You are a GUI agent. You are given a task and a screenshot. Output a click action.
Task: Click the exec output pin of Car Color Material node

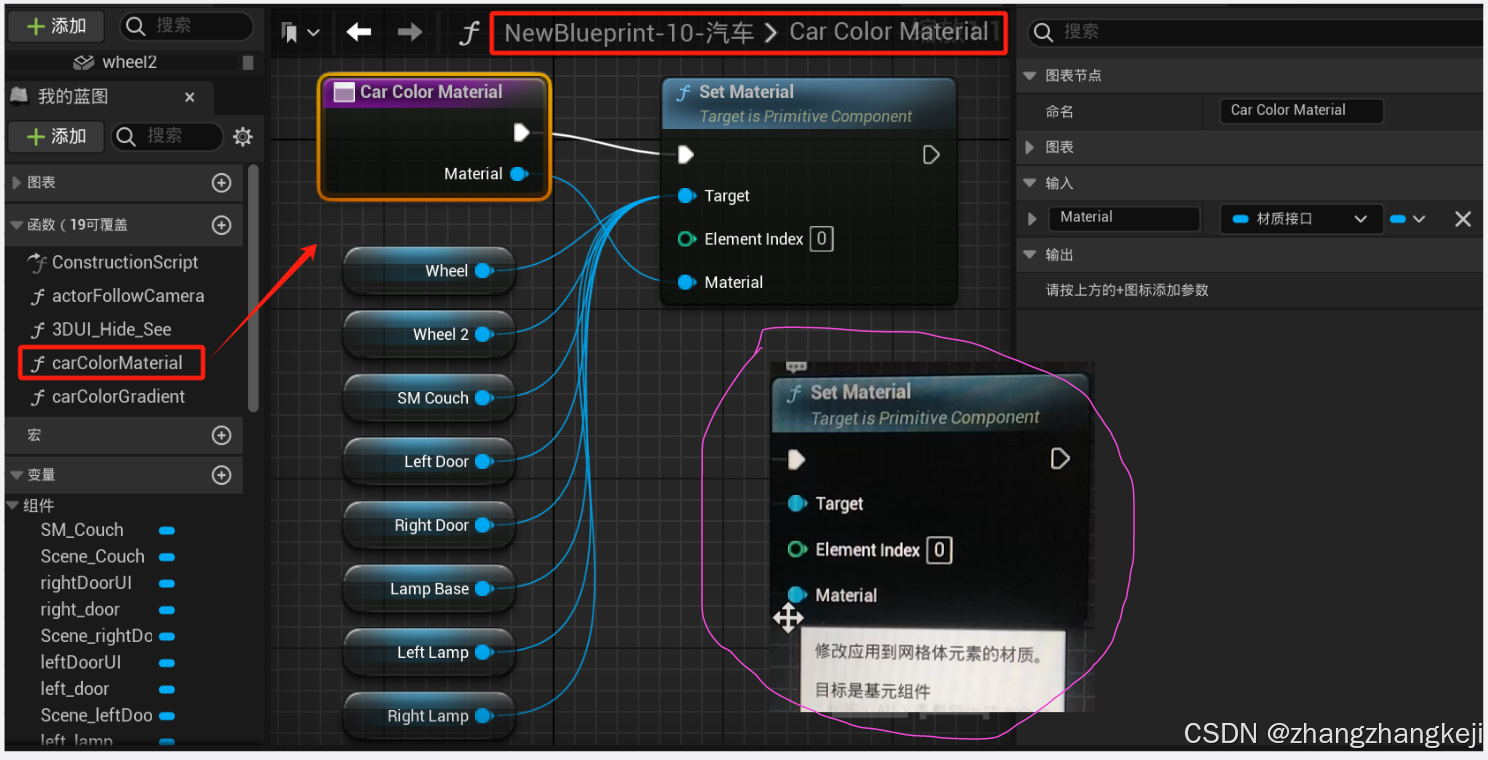(x=522, y=132)
